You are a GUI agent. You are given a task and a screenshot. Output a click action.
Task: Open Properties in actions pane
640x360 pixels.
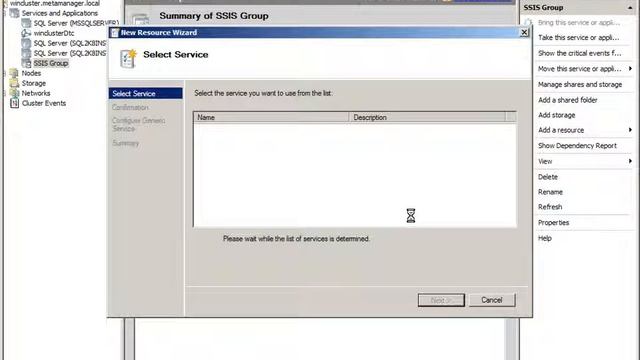click(553, 222)
